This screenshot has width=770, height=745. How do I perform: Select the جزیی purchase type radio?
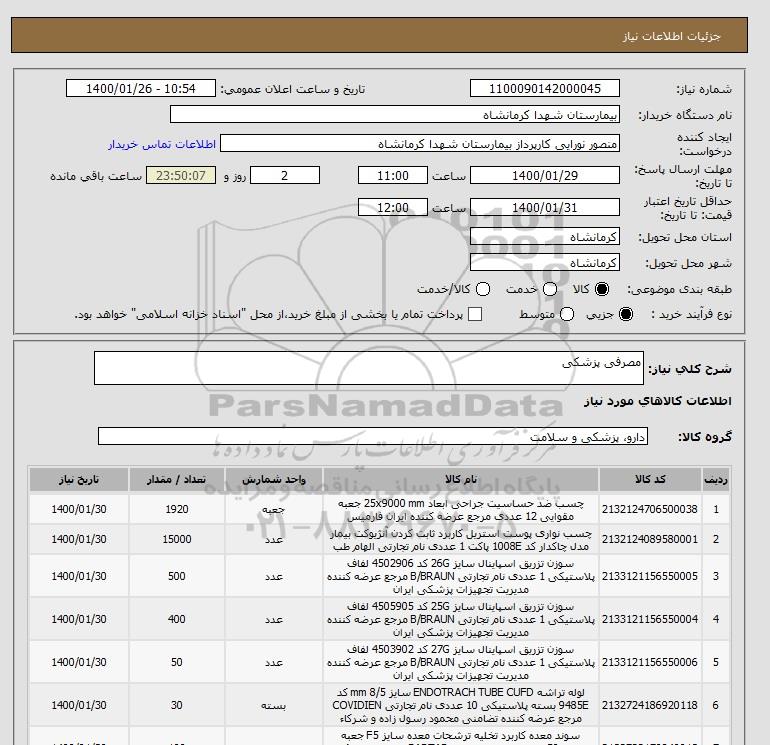[626, 314]
